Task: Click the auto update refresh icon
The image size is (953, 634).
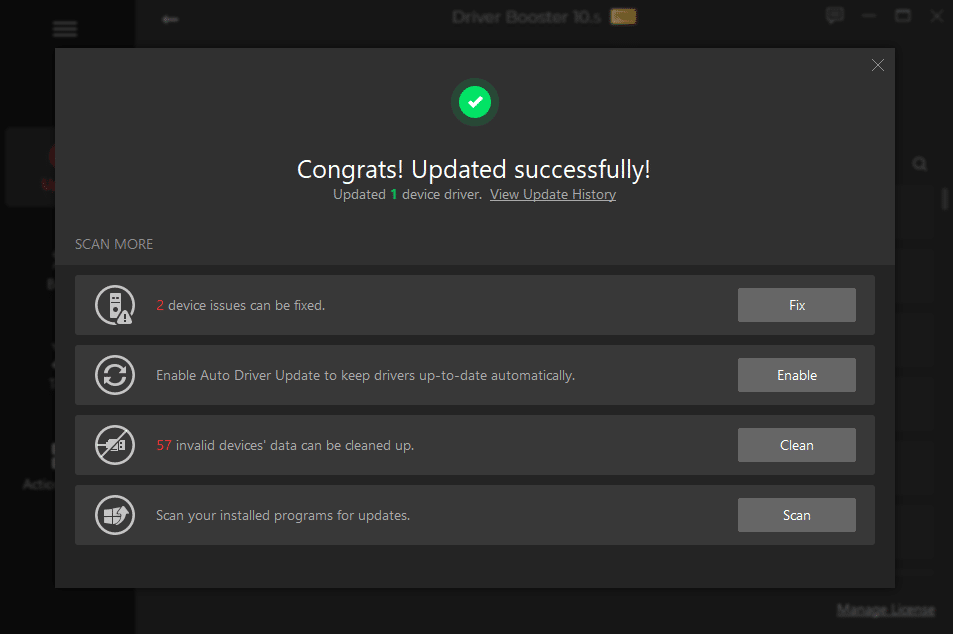Action: coord(115,375)
